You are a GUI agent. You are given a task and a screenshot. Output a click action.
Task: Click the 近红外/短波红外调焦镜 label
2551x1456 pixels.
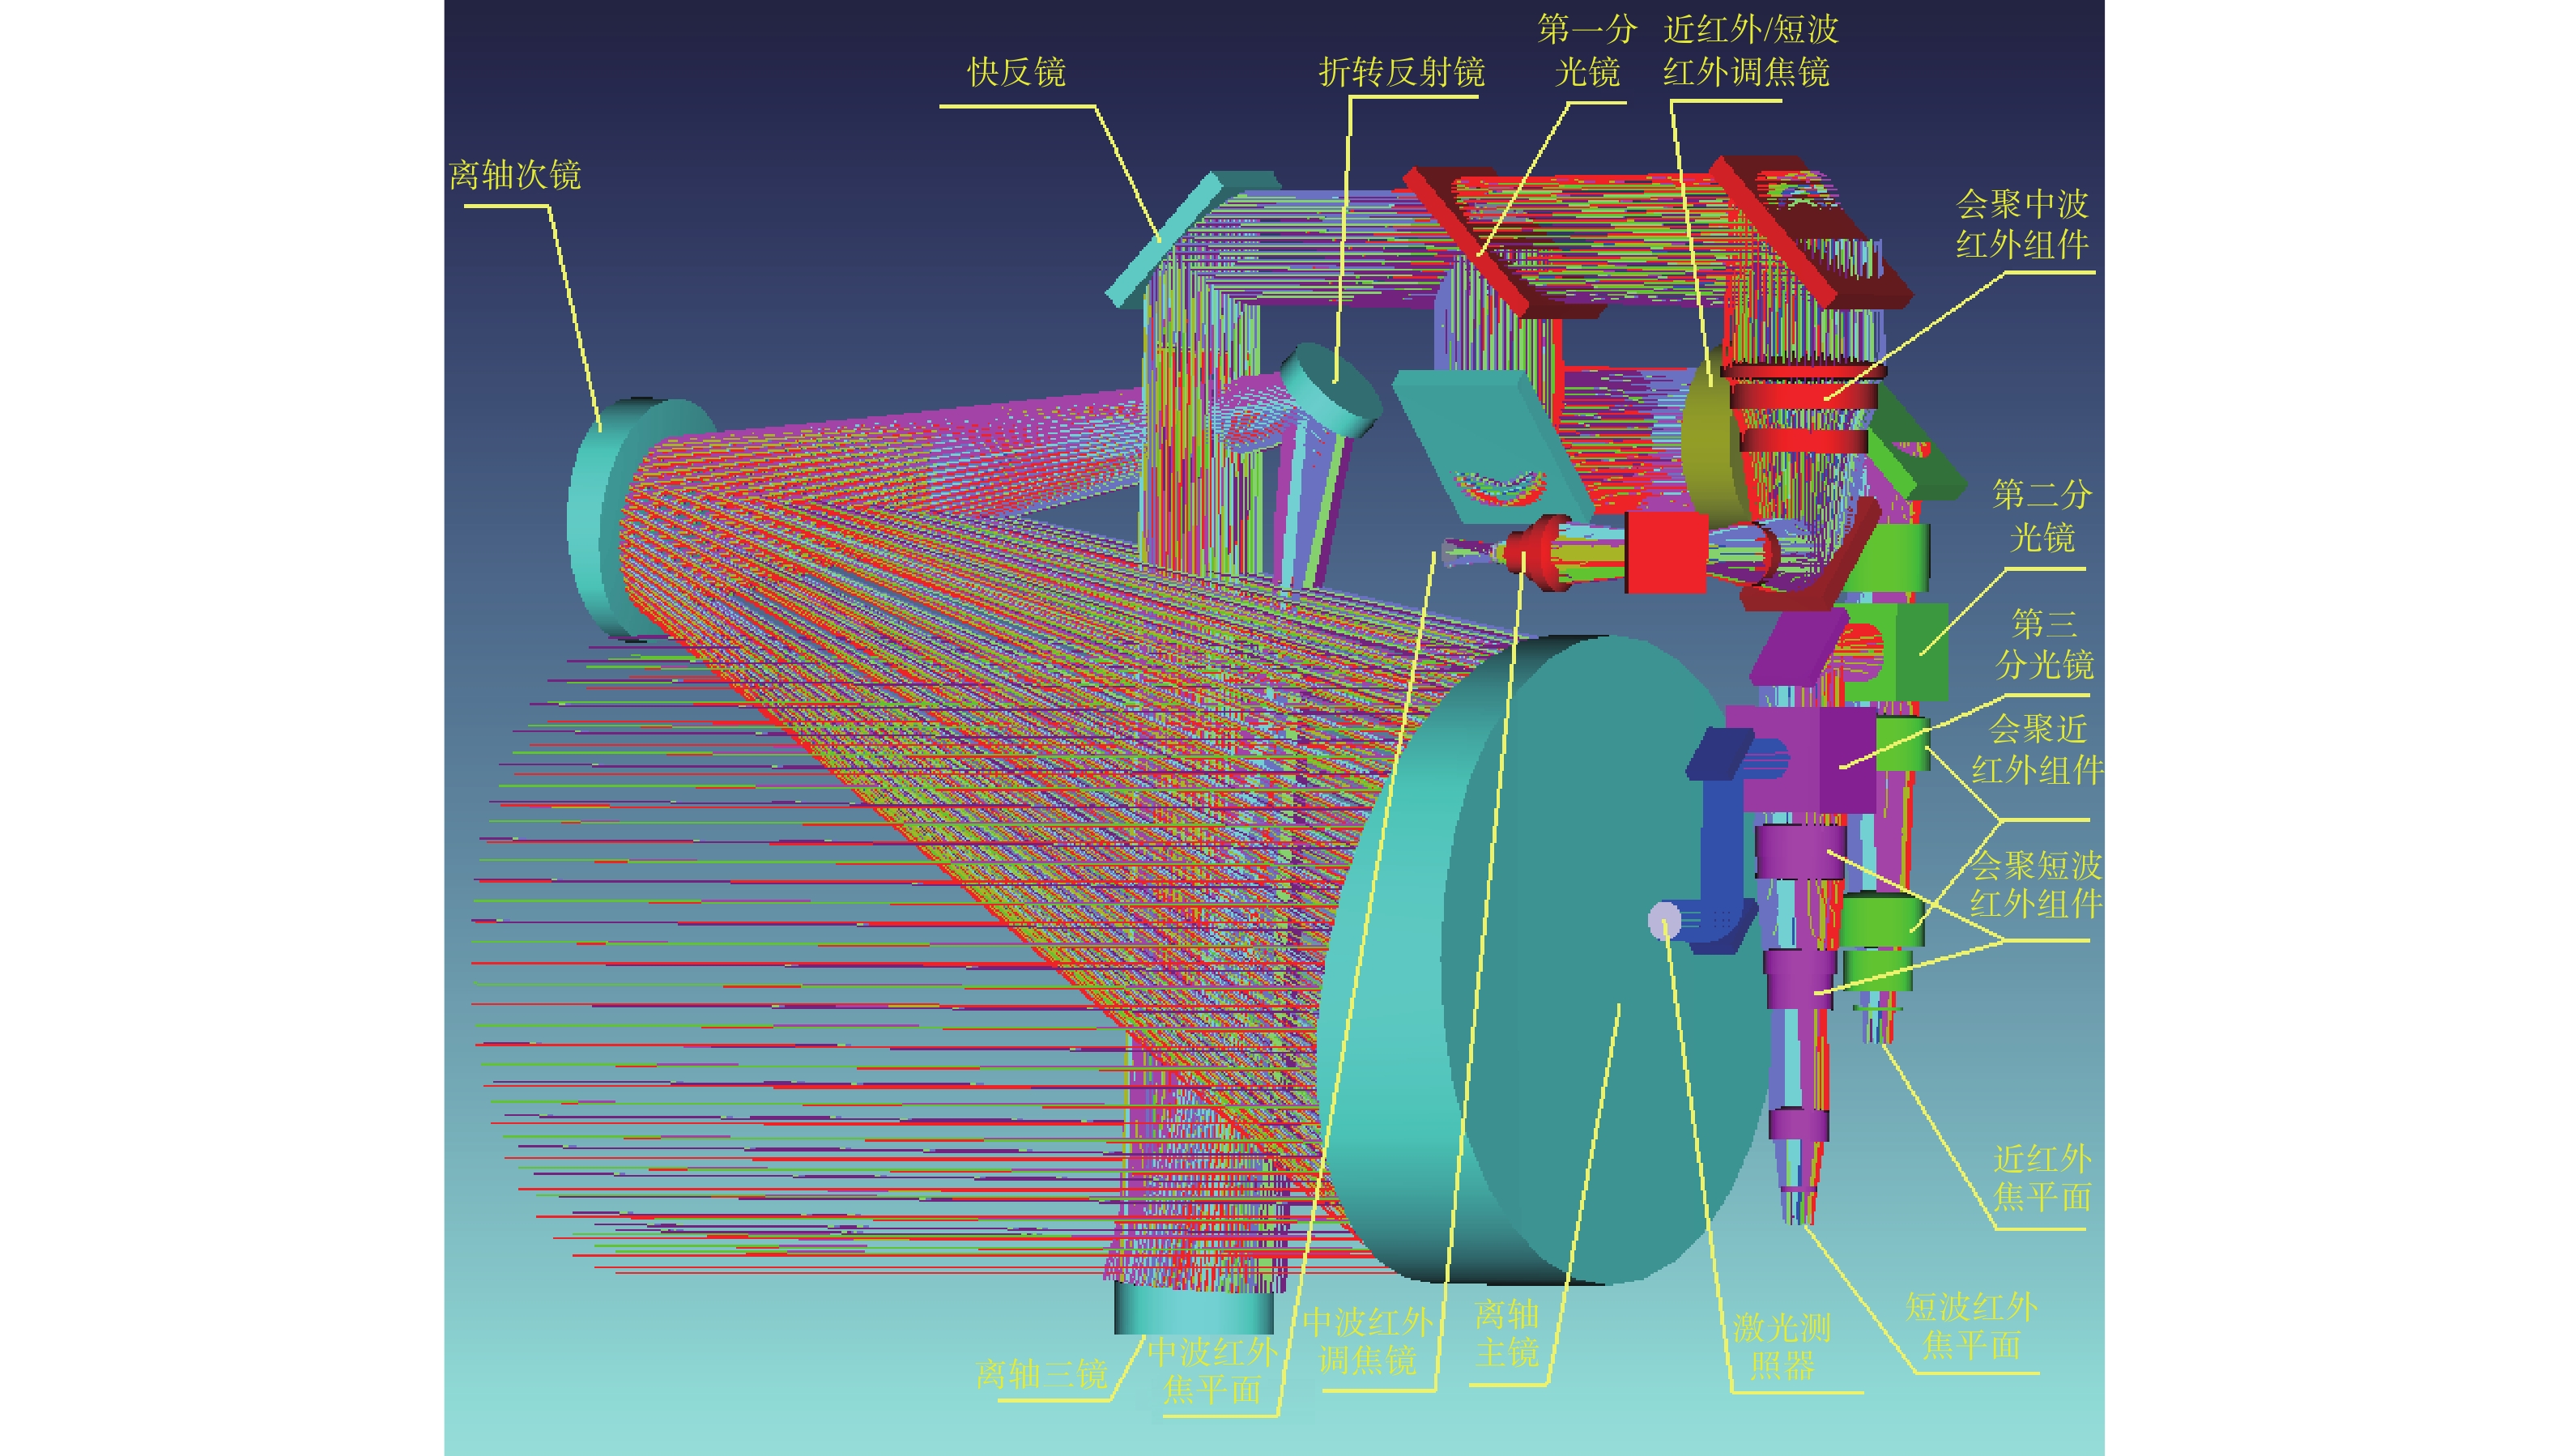tap(1749, 50)
